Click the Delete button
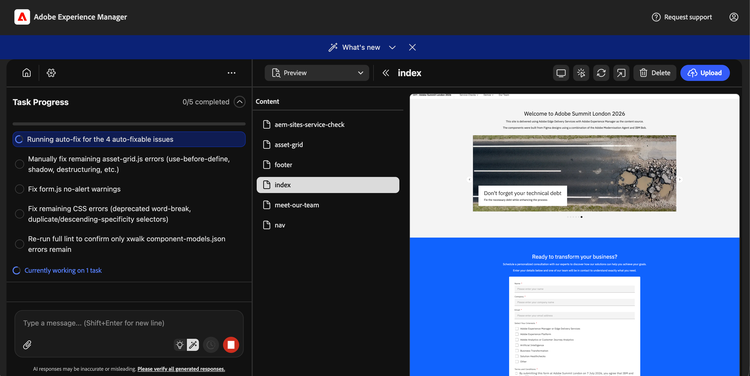 (655, 73)
